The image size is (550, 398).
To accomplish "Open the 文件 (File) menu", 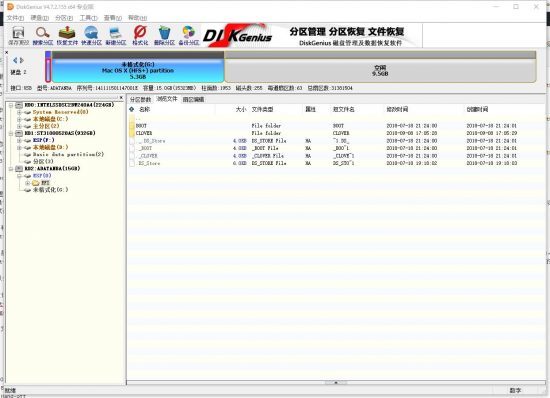I will click(x=15, y=18).
